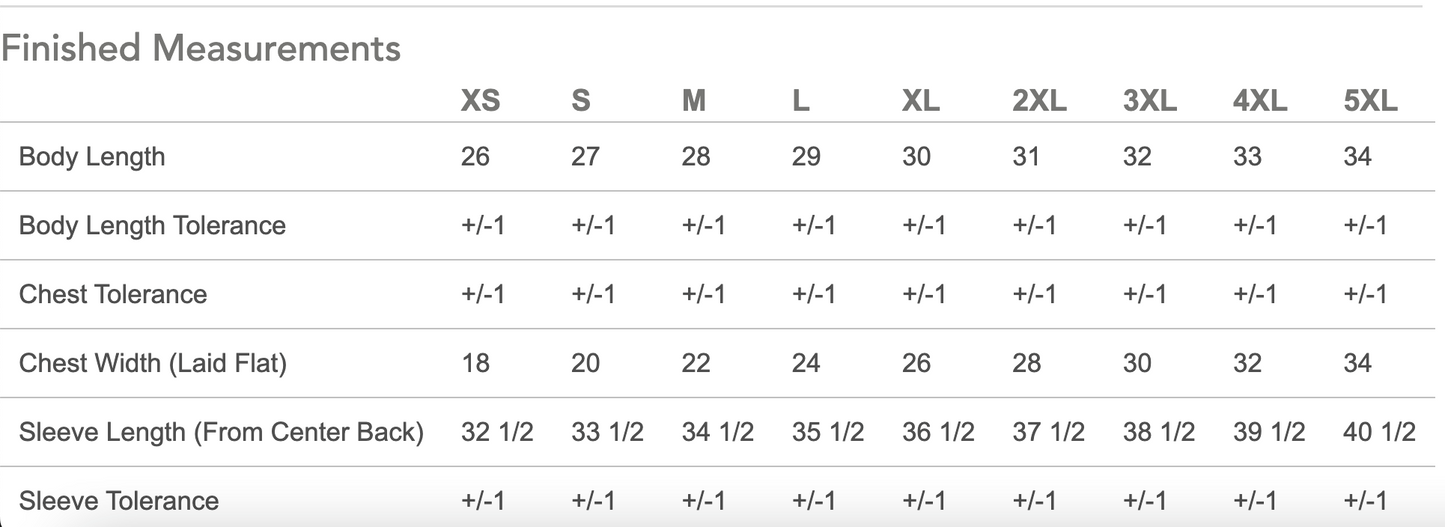
Task: Click the Finished Measurements heading
Action: click(200, 48)
